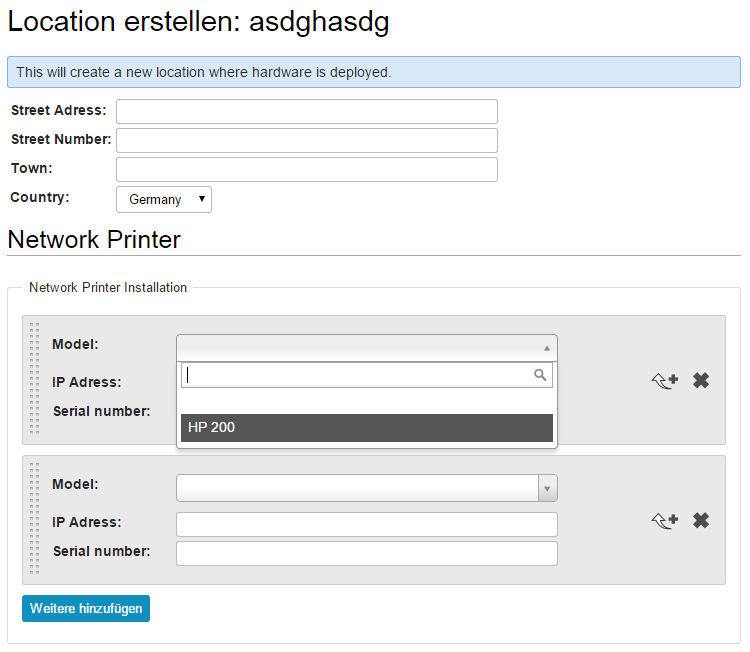This screenshot has height=652, width=750.
Task: Open the Country dropdown showing Germany
Action: (164, 199)
